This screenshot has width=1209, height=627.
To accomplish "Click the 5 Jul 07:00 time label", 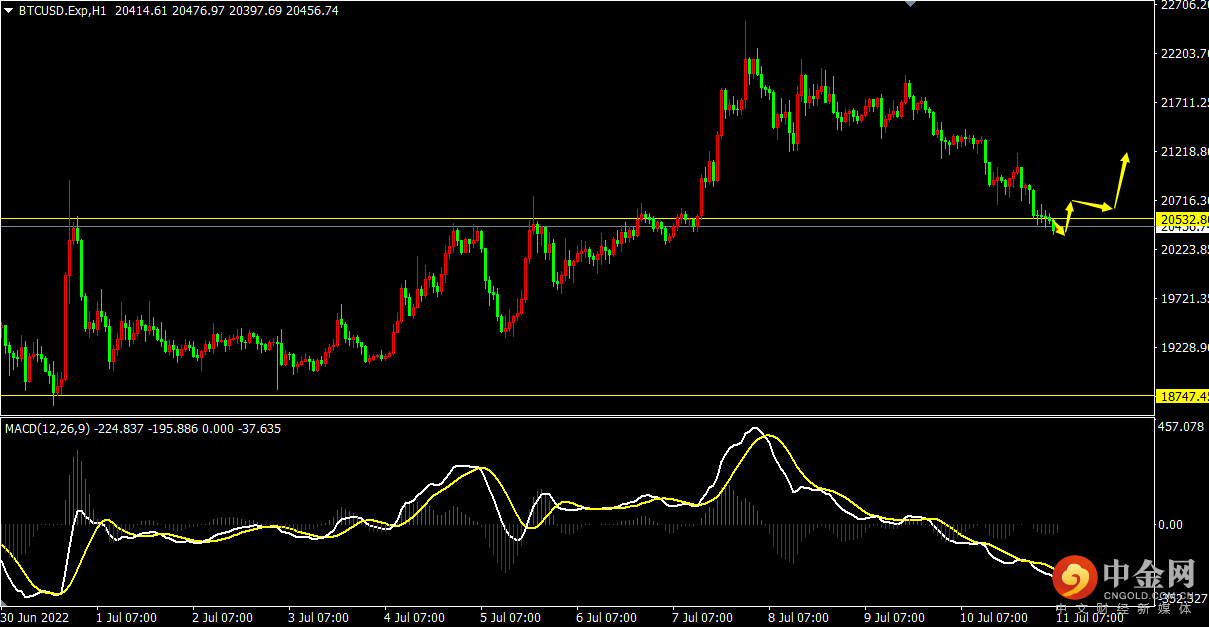I will (x=510, y=617).
